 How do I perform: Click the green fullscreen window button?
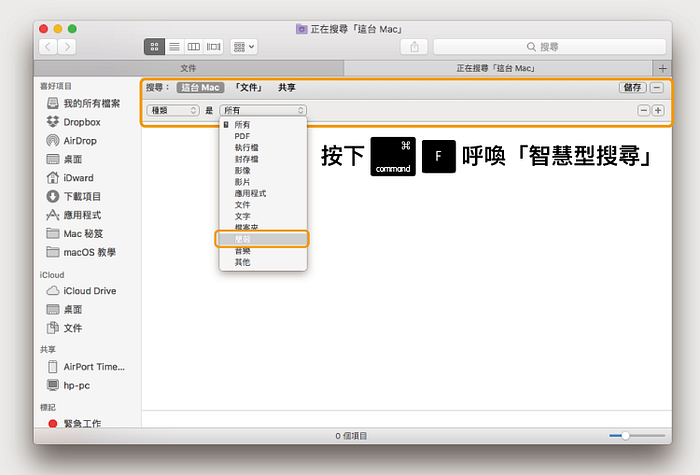(72, 29)
